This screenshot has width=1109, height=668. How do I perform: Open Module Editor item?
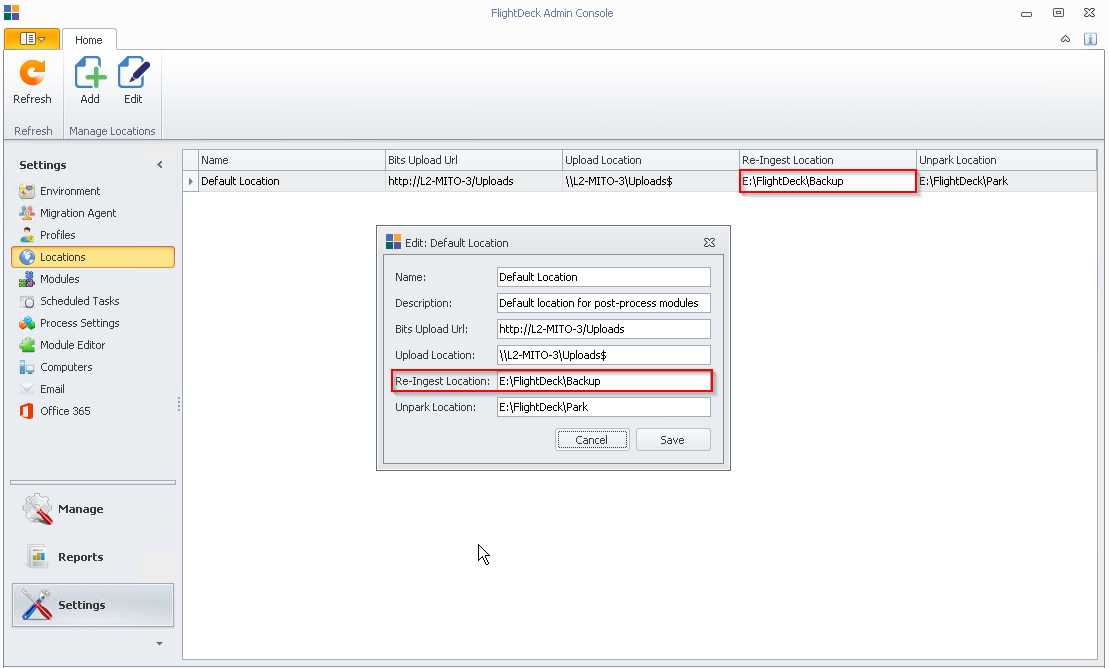tap(72, 345)
